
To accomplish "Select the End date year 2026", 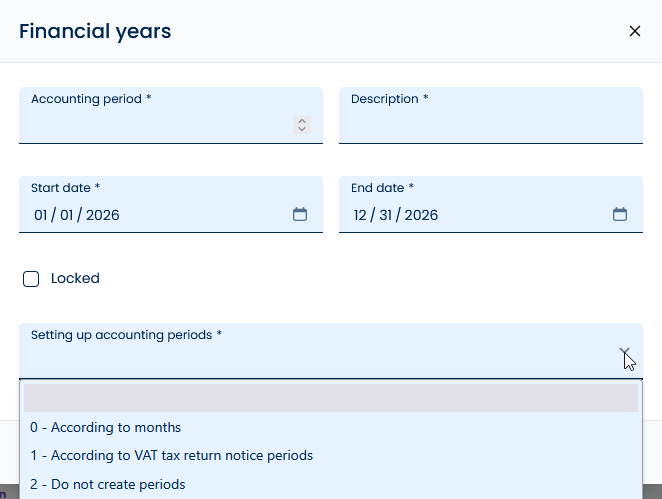I will point(421,215).
